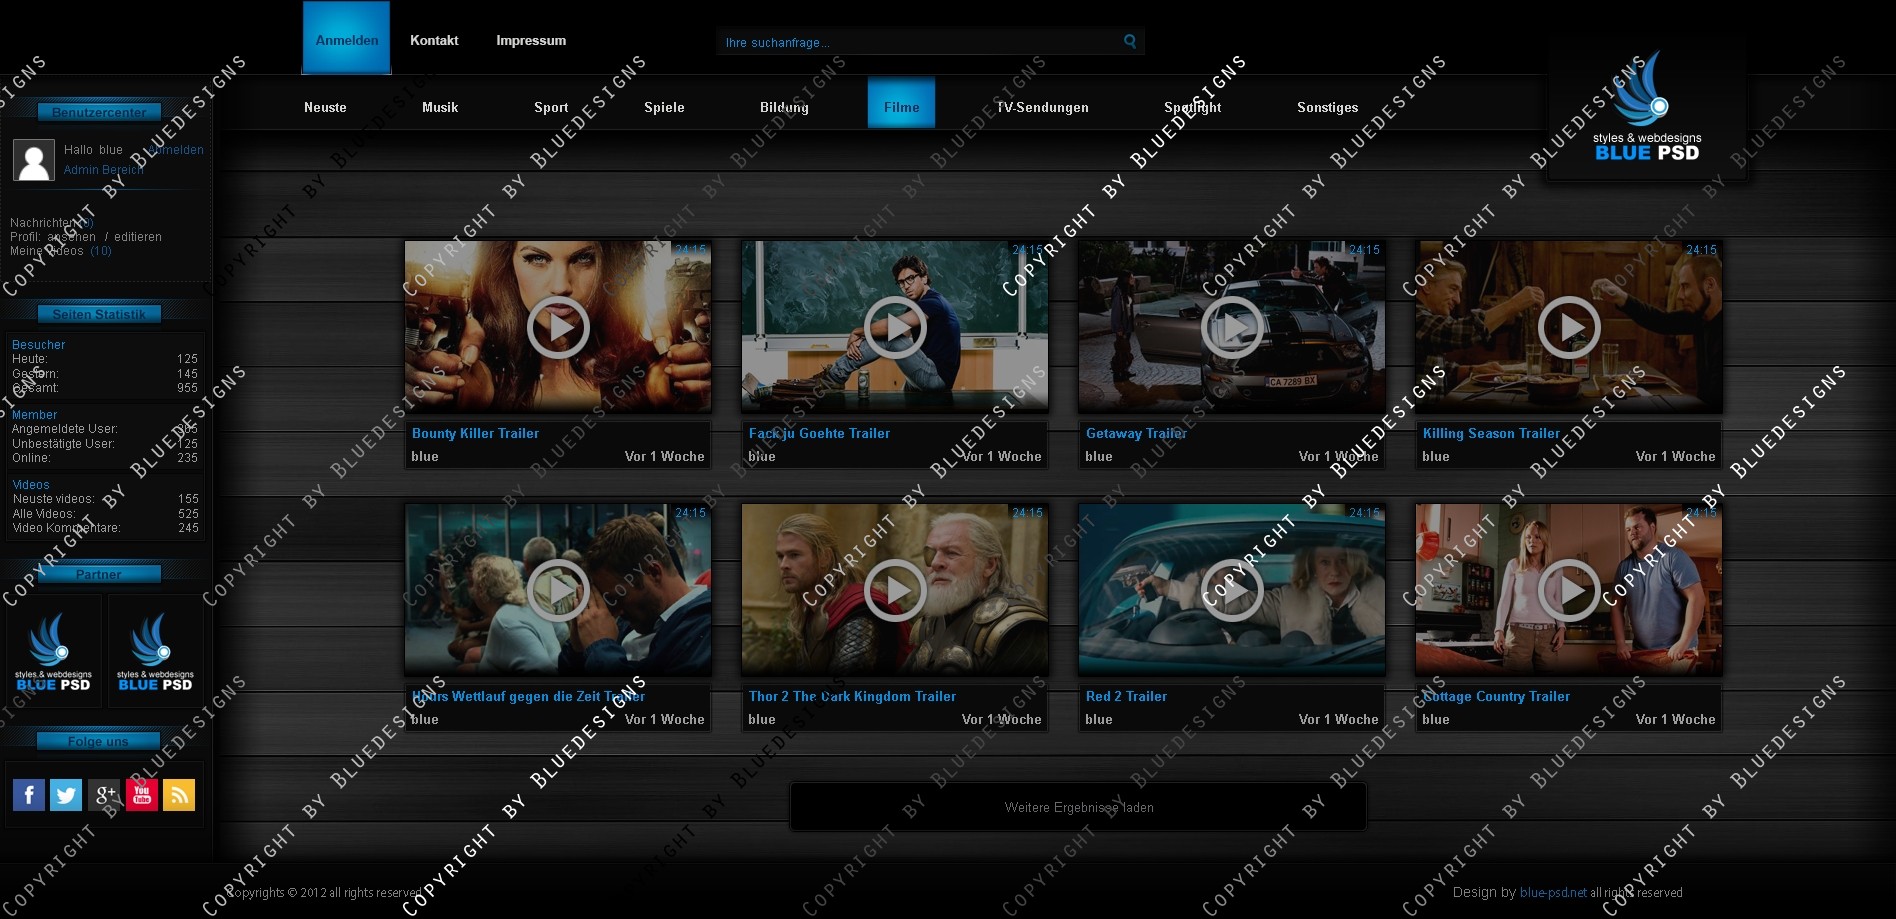This screenshot has width=1896, height=919.
Task: Select the Filme category tab
Action: [x=901, y=103]
